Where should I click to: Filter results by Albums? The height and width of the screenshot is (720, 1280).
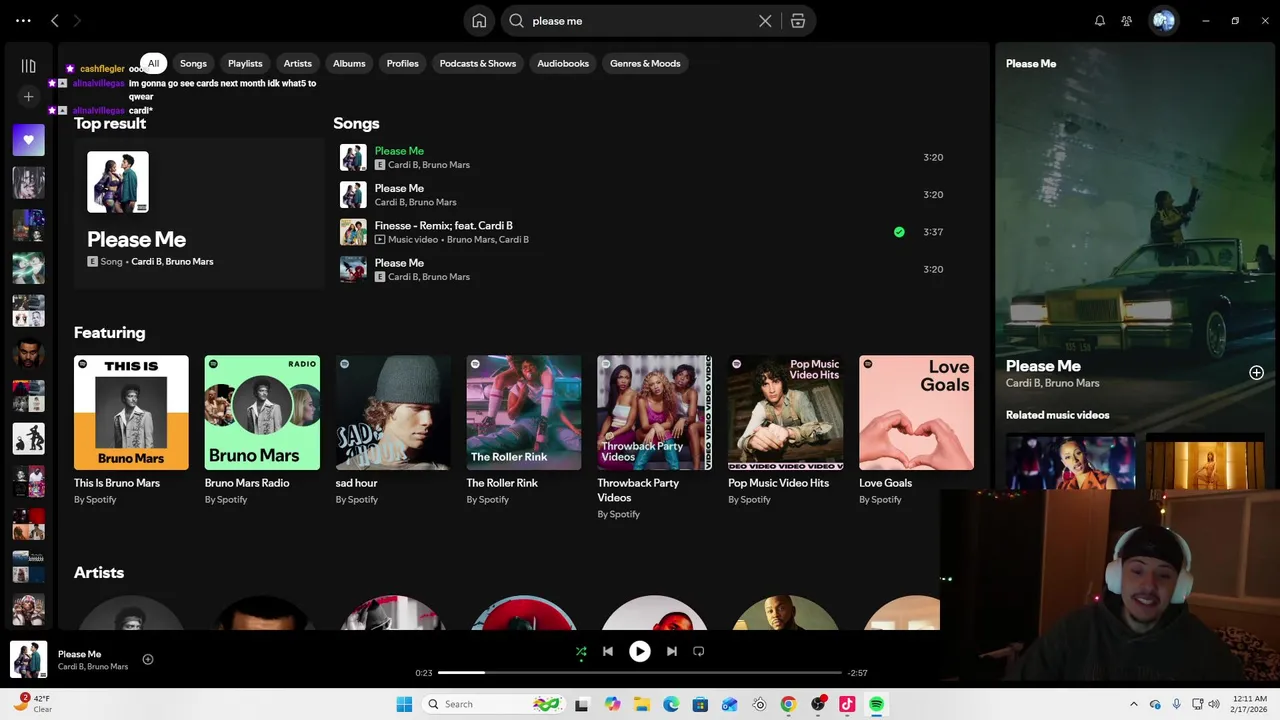[x=349, y=63]
